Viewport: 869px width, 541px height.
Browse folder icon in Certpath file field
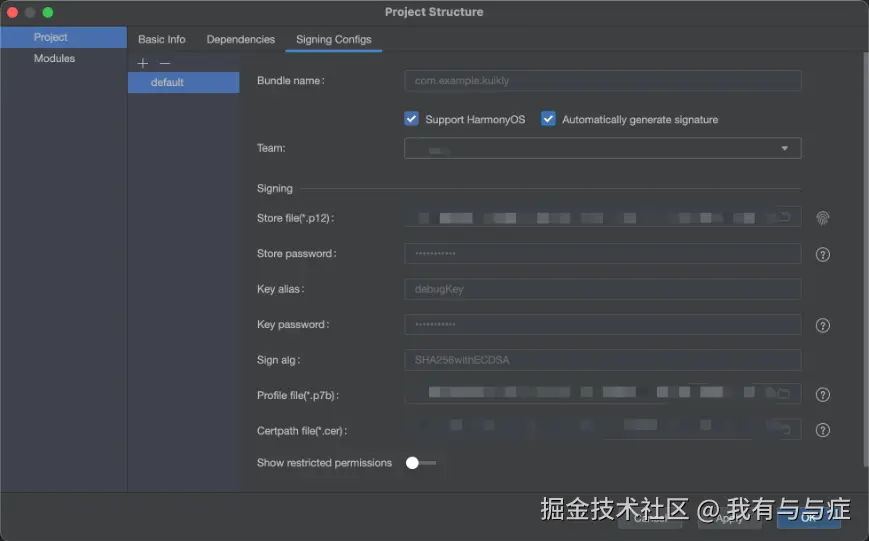tap(784, 428)
